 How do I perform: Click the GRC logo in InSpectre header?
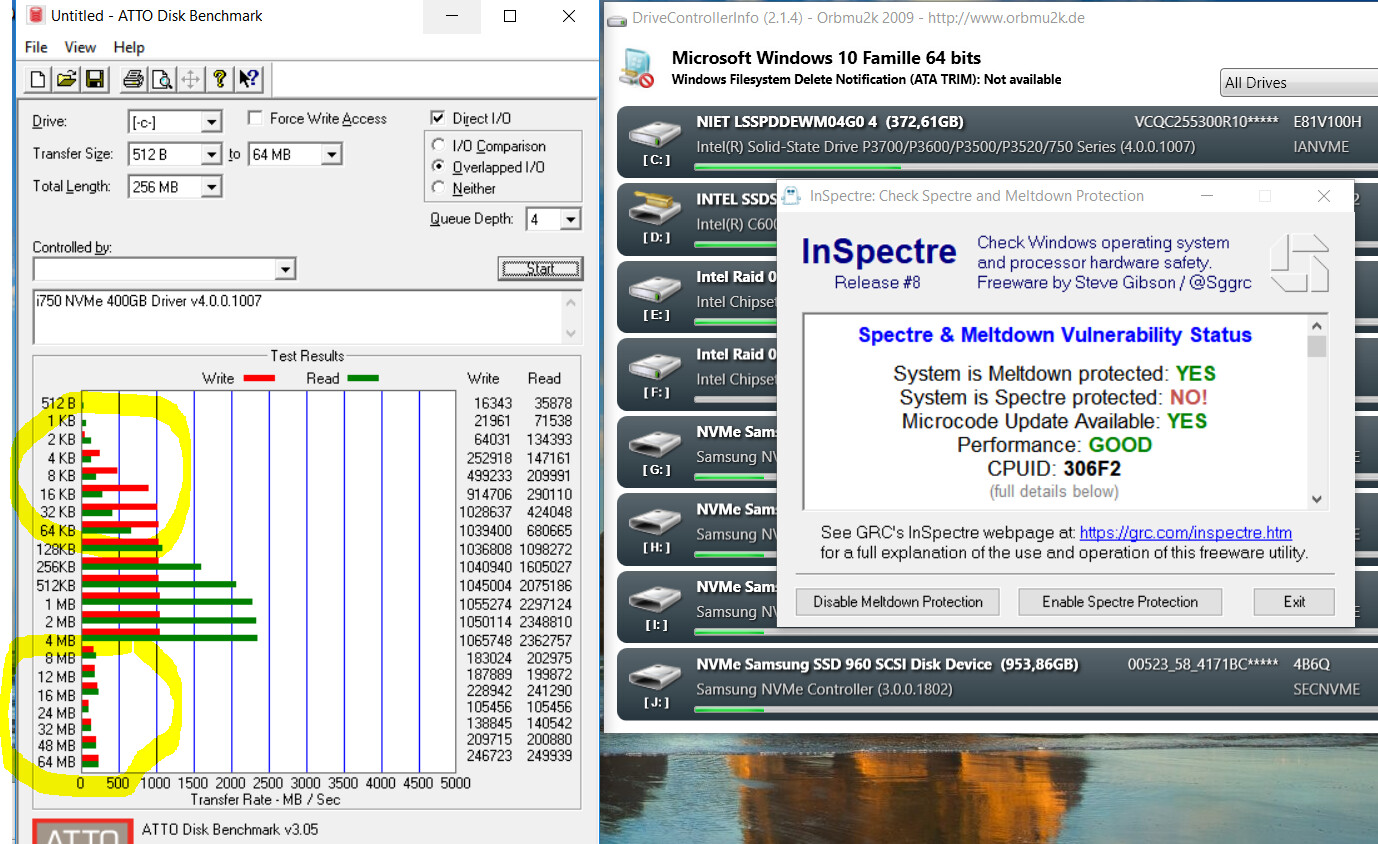[x=1300, y=263]
